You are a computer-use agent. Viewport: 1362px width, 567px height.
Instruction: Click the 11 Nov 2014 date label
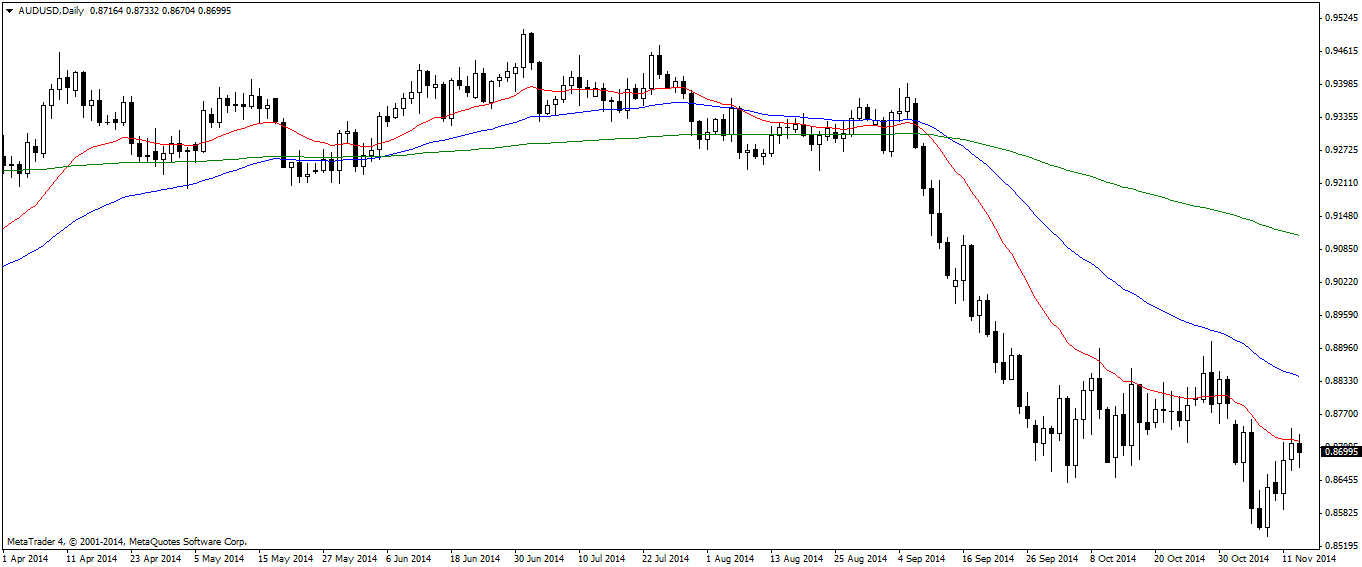[1308, 558]
